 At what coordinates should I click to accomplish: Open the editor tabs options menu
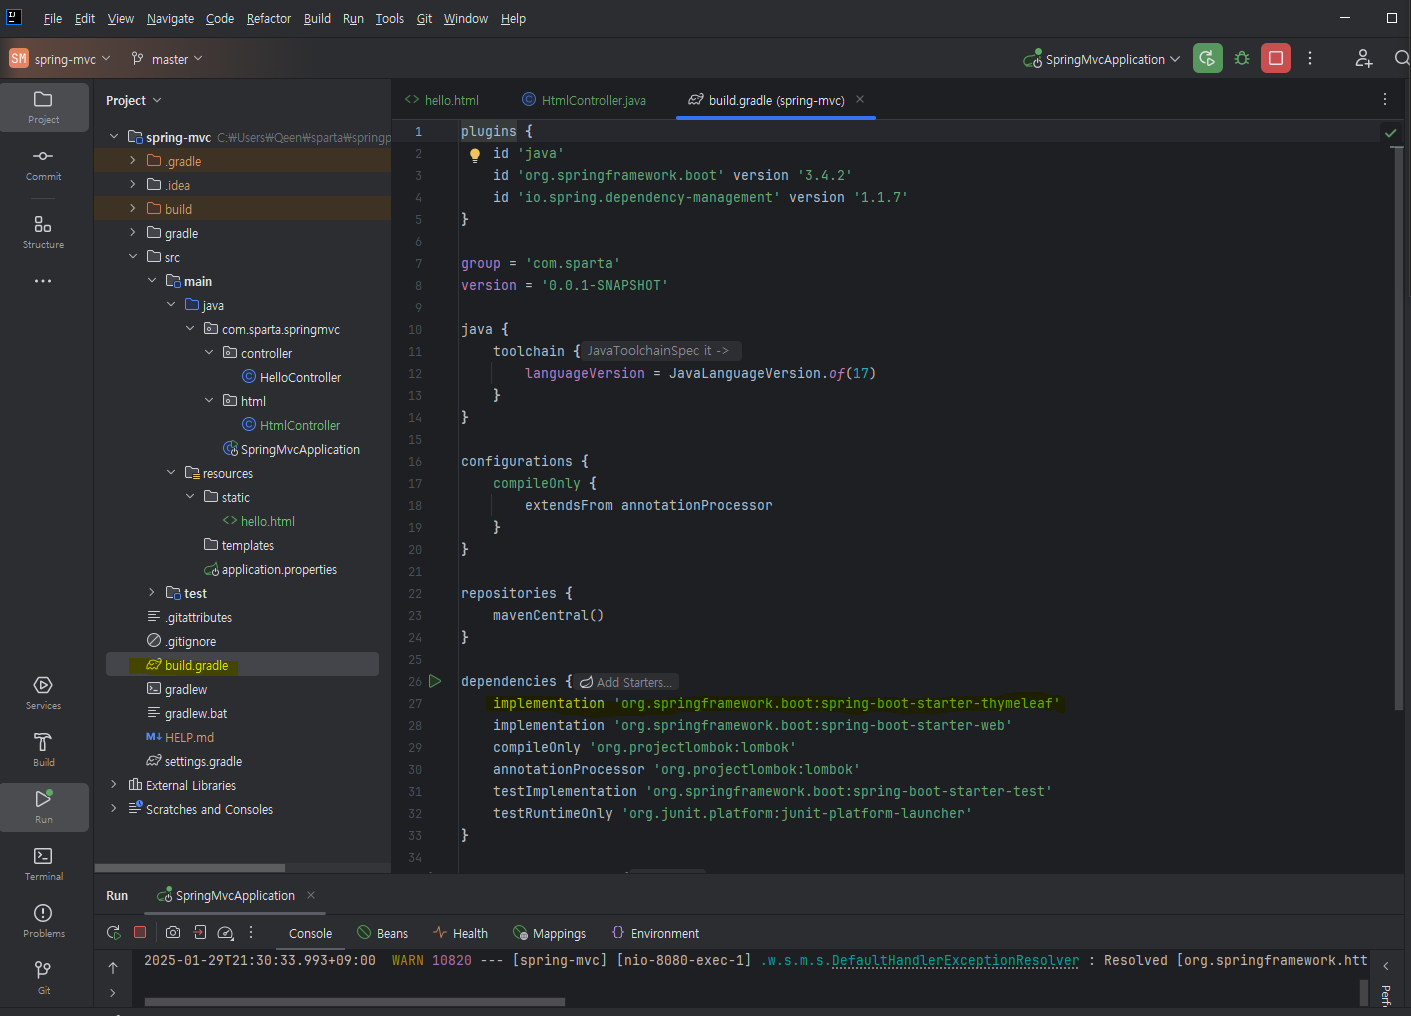click(x=1385, y=99)
